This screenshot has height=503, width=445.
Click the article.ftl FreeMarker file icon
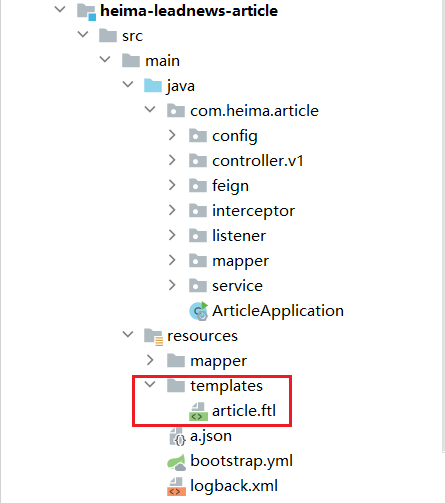198,411
